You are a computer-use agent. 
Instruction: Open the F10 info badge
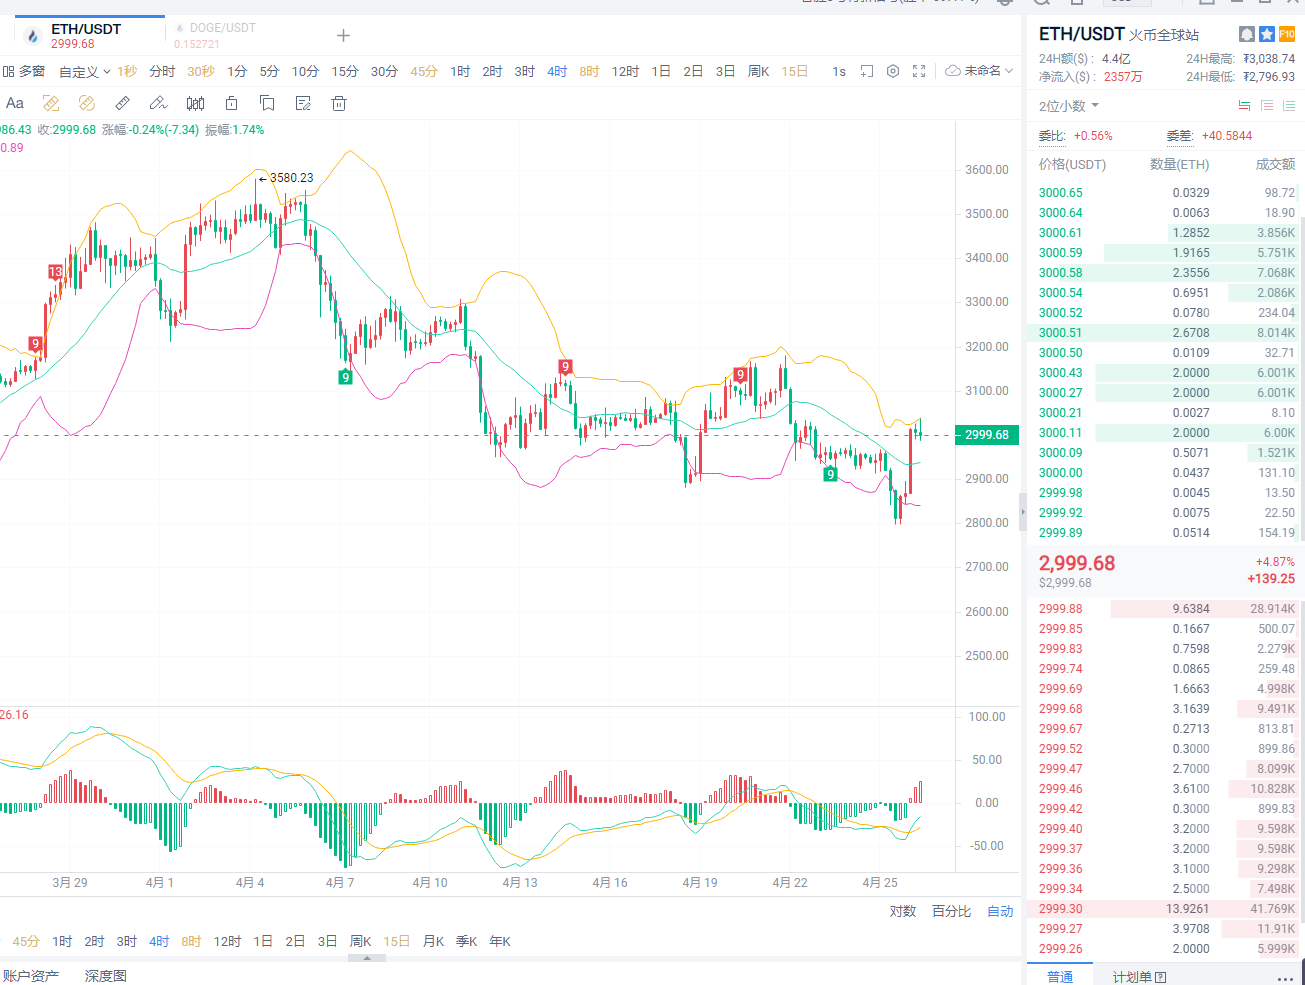click(x=1287, y=34)
